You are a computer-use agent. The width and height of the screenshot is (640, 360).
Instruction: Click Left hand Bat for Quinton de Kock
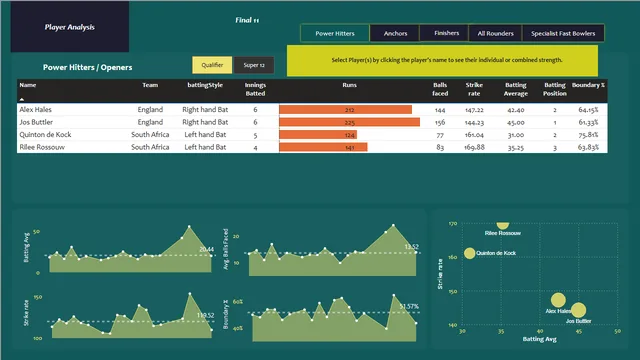pos(205,134)
